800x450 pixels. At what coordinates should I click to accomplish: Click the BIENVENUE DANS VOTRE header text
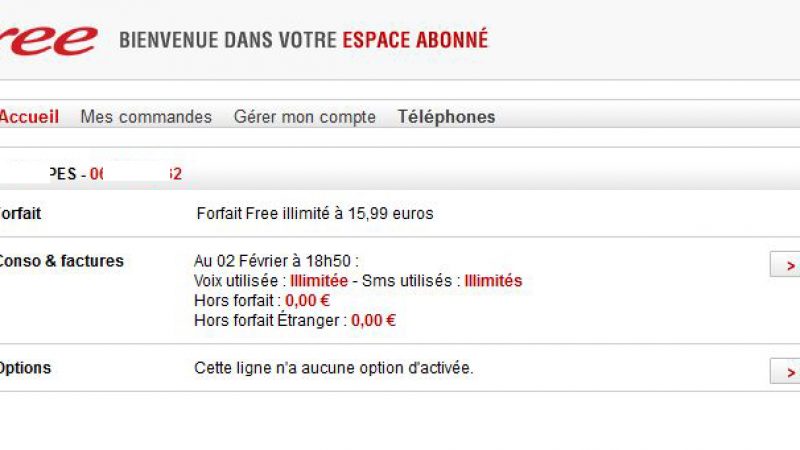point(227,41)
